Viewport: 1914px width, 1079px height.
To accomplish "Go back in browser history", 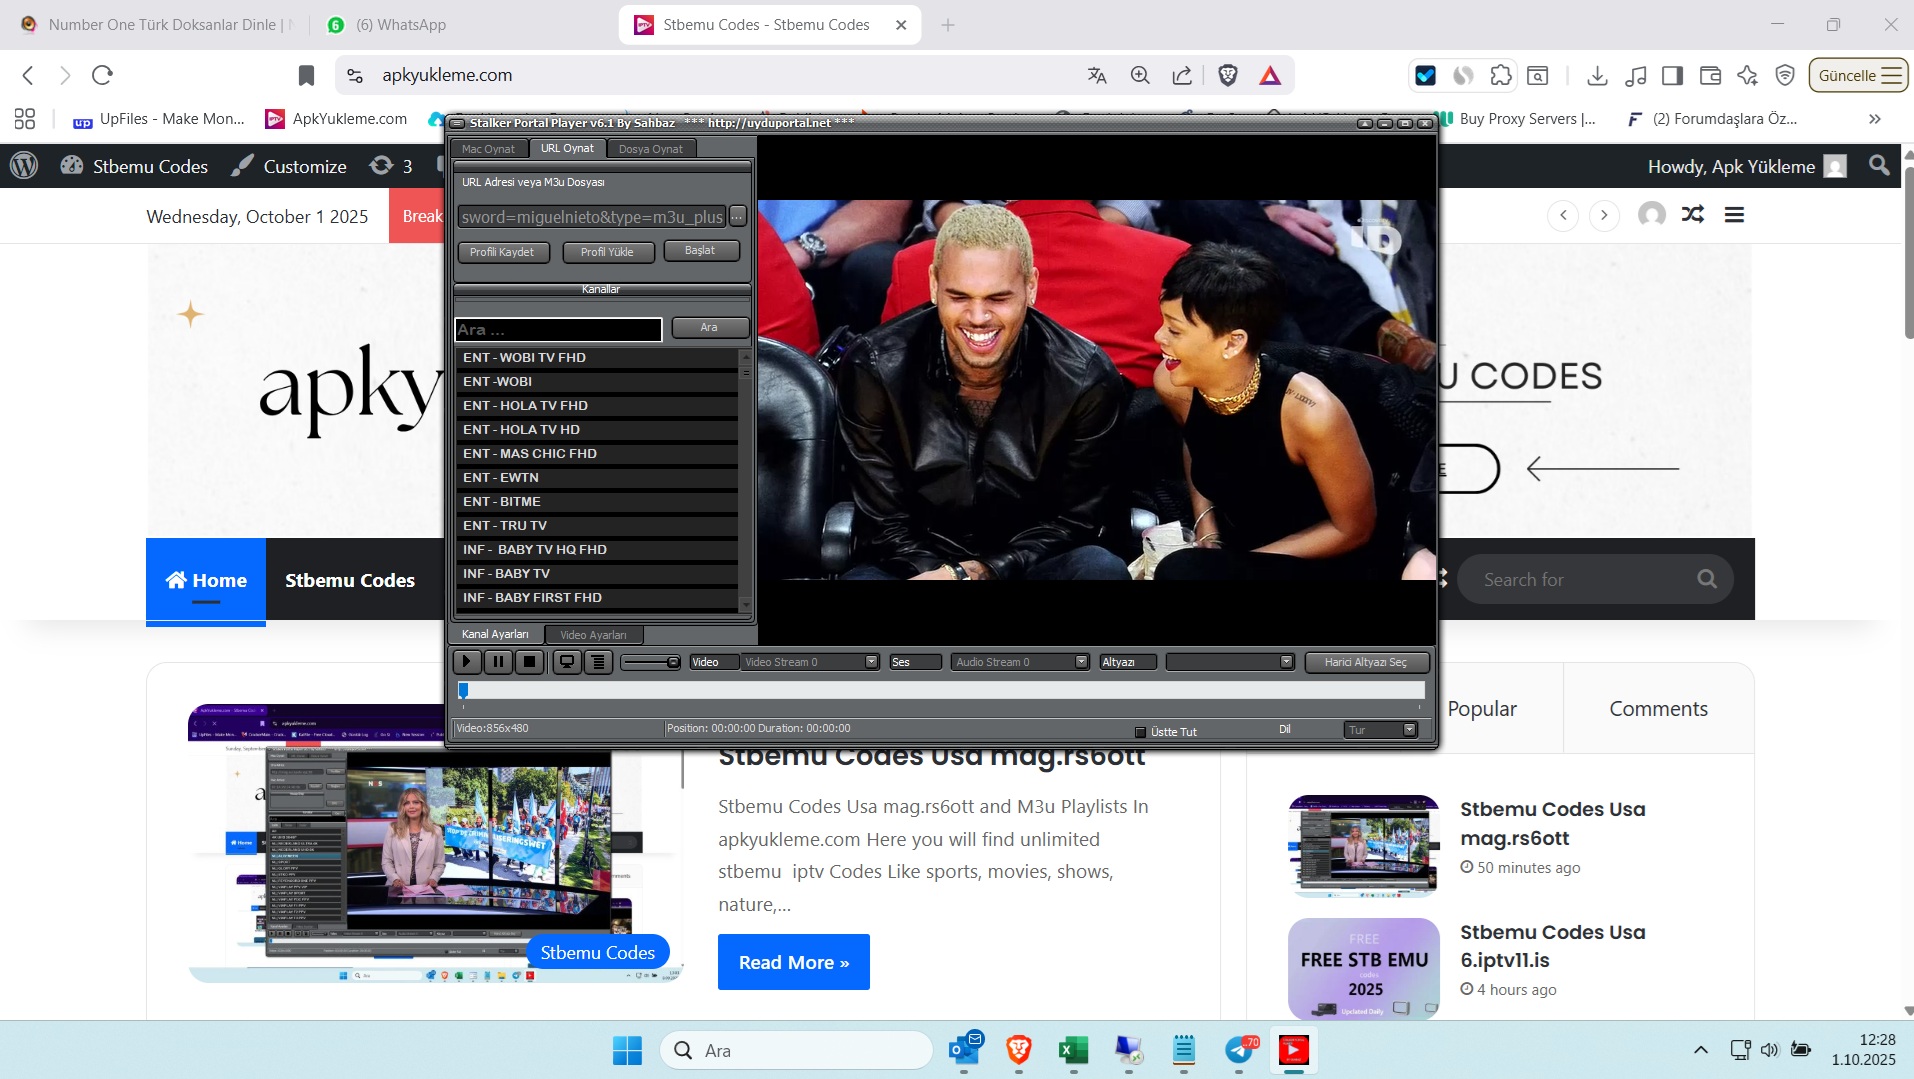I will [28, 75].
